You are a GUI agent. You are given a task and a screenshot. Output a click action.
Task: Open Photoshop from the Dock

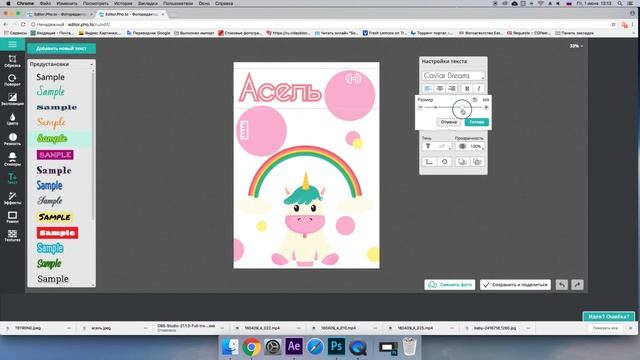(x=336, y=347)
